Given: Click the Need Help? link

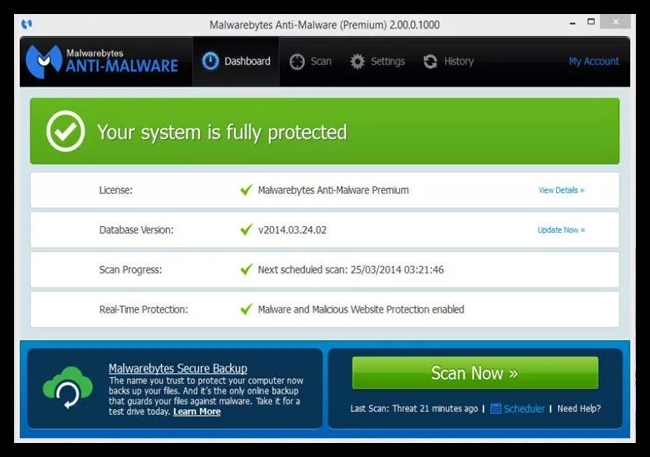Looking at the screenshot, I should pyautogui.click(x=579, y=408).
